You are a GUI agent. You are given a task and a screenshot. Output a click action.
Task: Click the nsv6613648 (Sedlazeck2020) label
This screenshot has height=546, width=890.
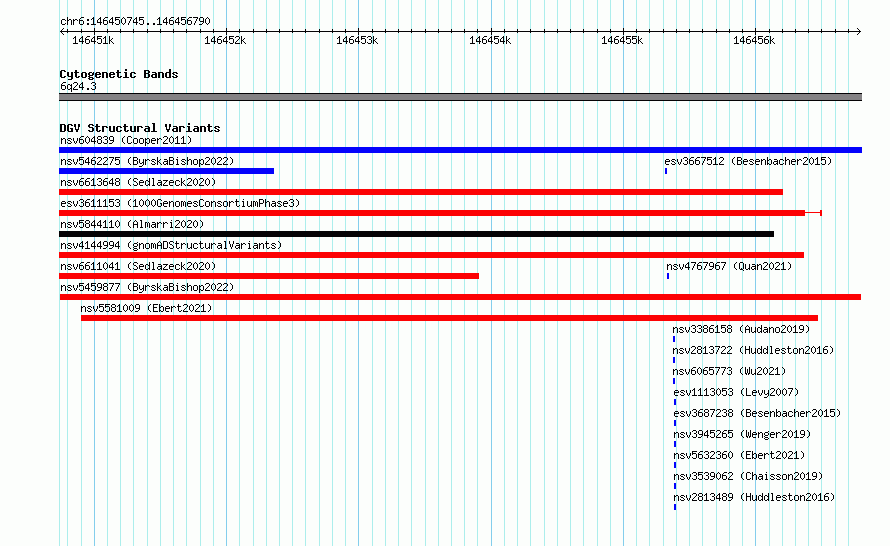click(138, 182)
